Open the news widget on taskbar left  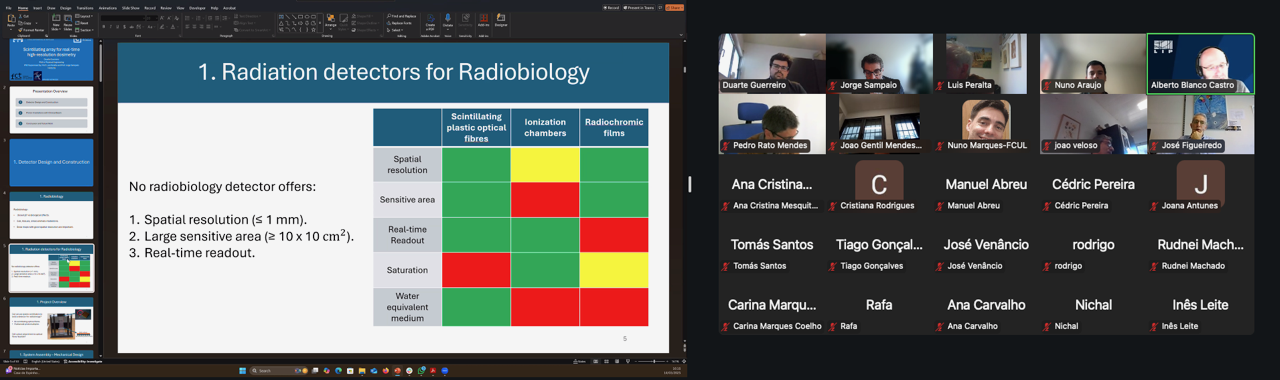24,370
